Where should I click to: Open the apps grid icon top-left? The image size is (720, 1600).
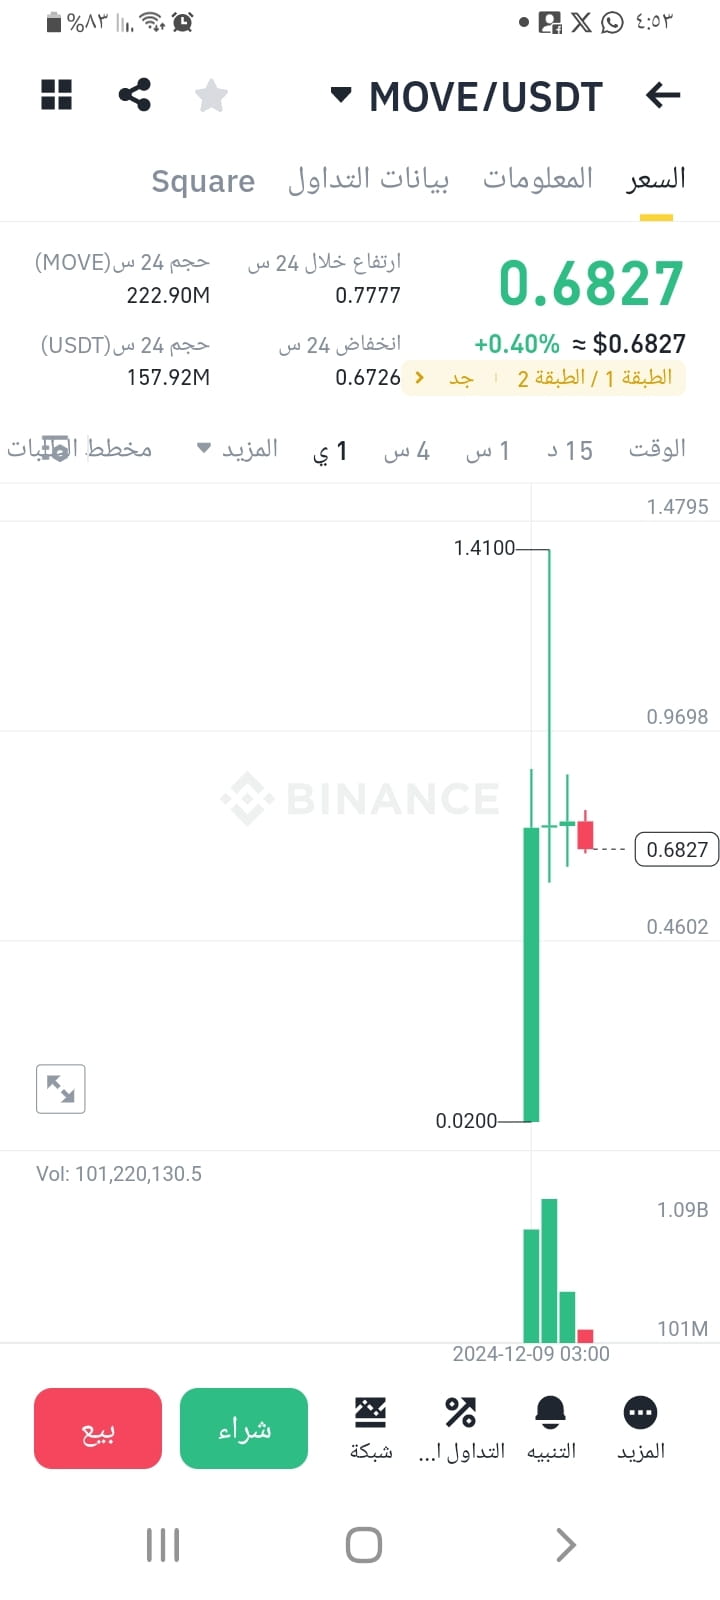pyautogui.click(x=56, y=95)
